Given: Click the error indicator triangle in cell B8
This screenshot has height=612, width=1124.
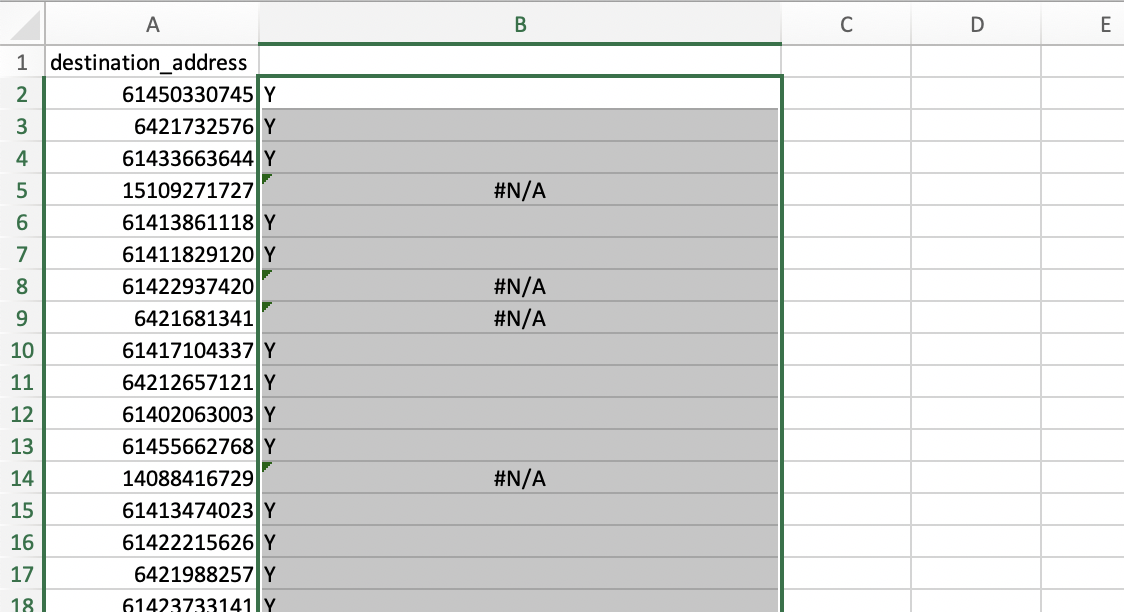Looking at the screenshot, I should (265, 274).
